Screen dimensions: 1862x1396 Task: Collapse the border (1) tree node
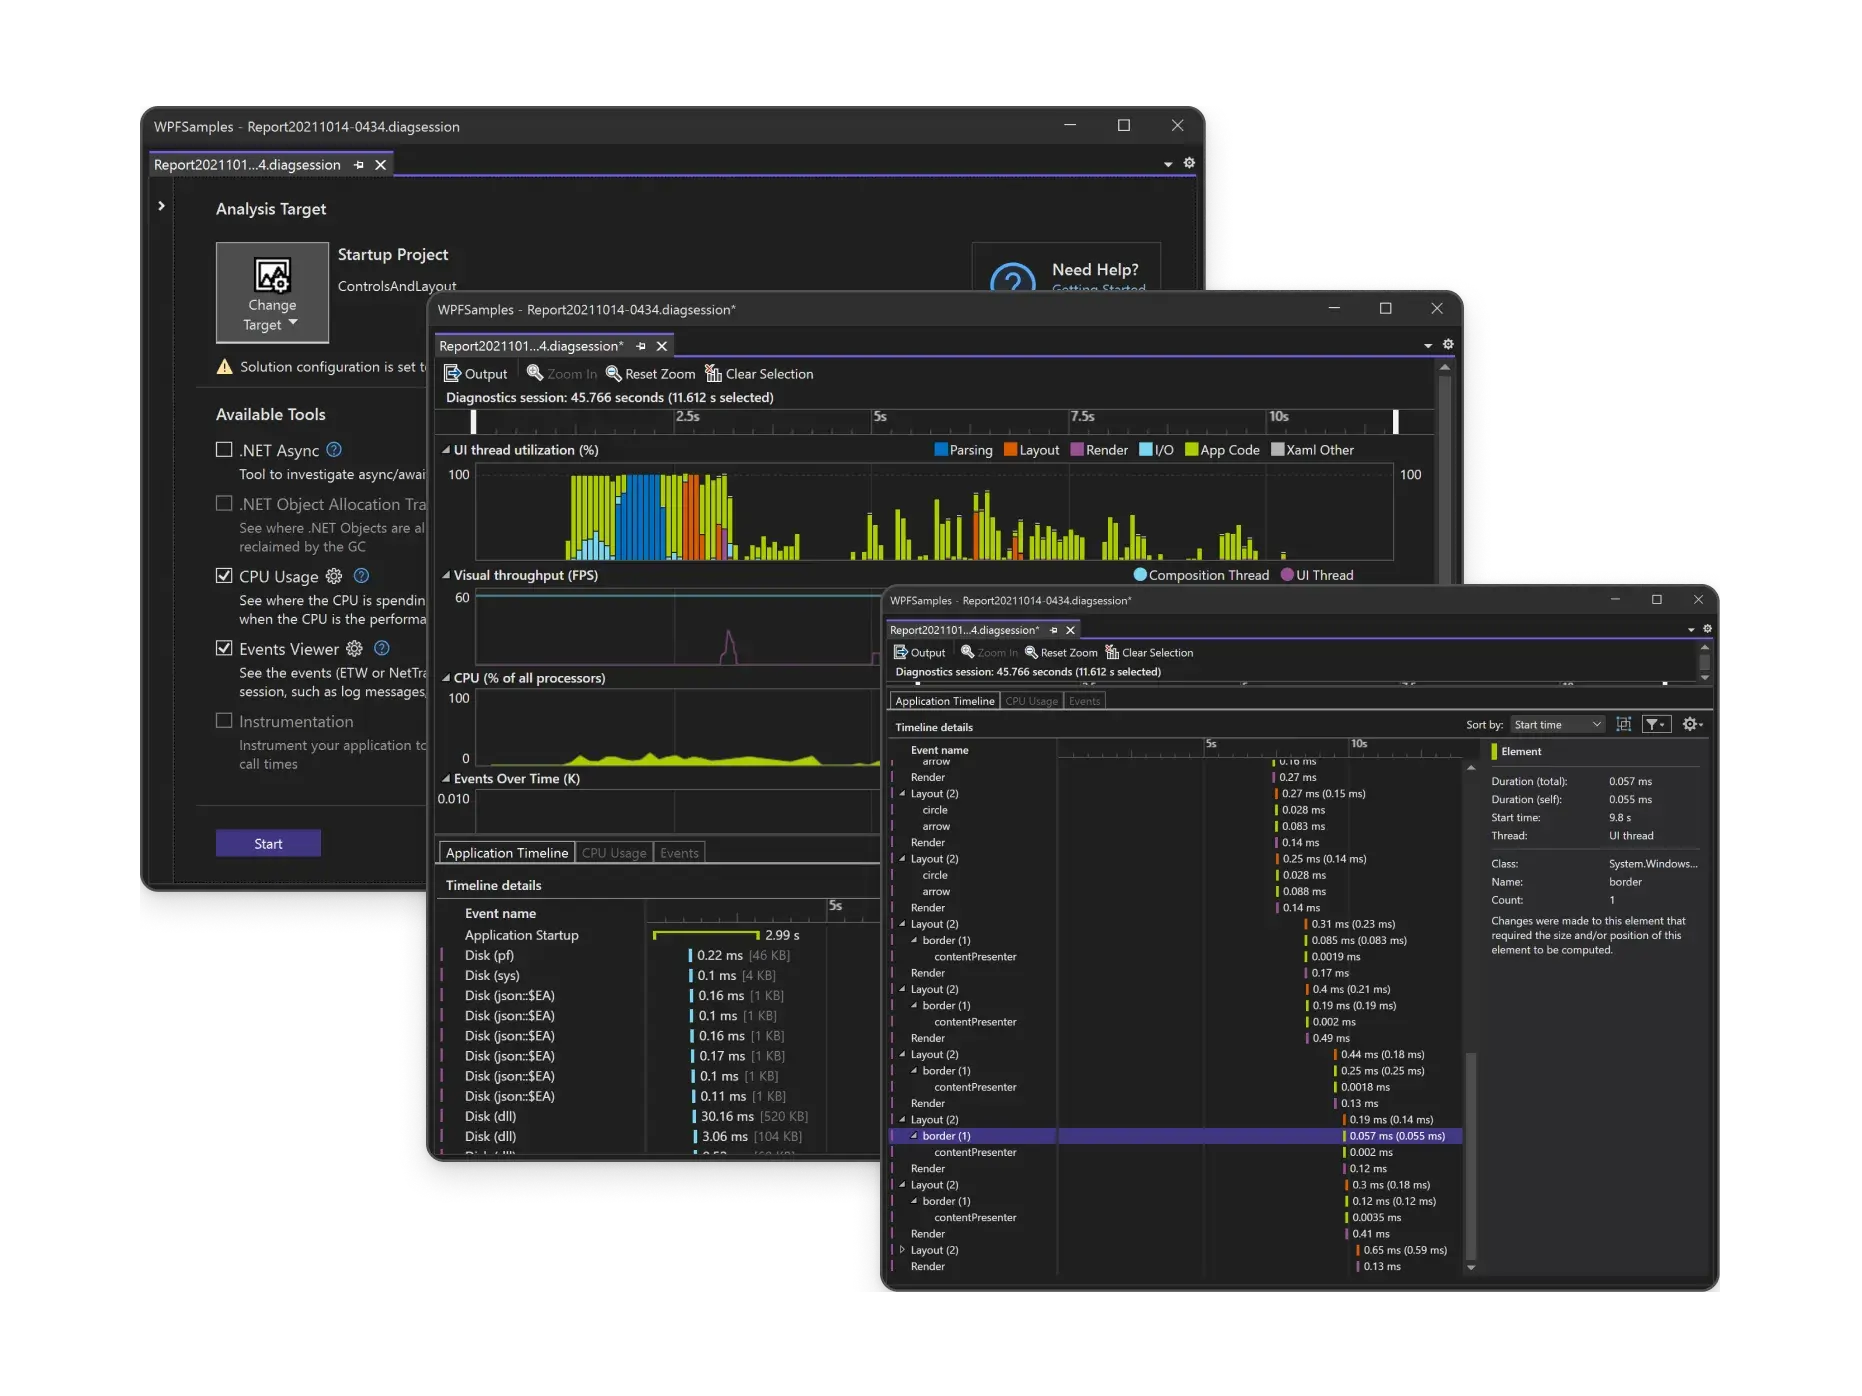pos(914,1136)
